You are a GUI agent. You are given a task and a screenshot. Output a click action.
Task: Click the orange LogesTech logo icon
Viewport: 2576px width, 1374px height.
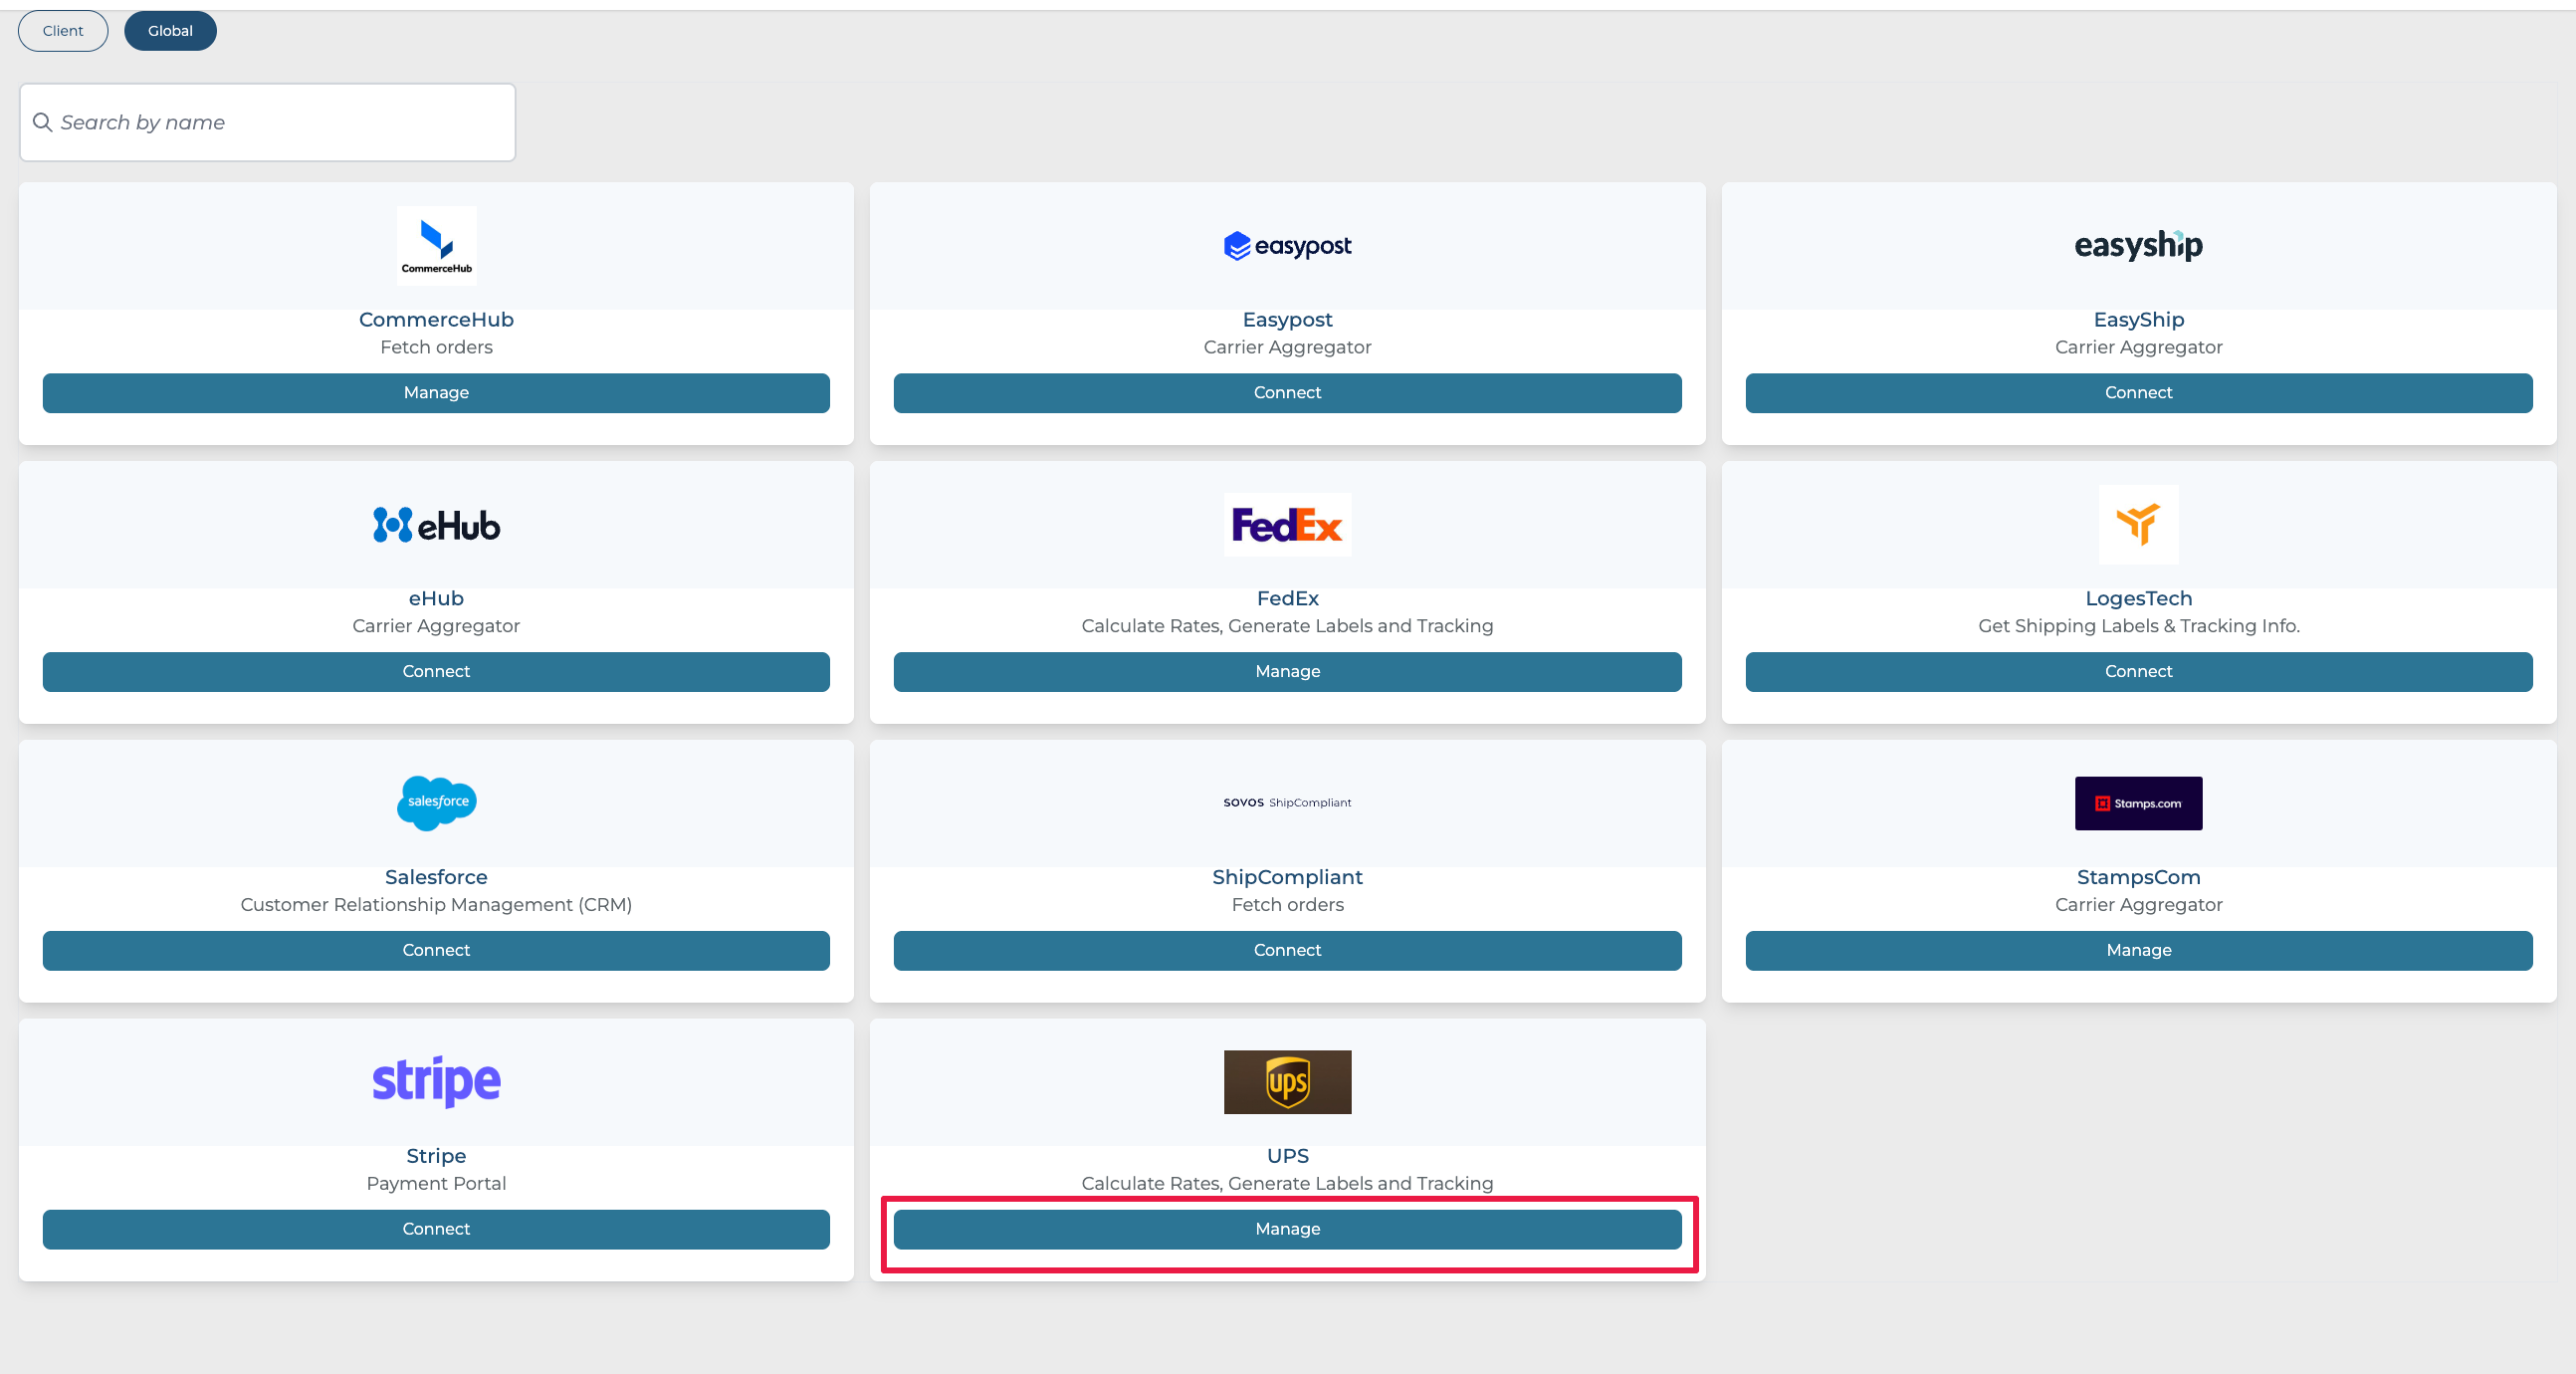coord(2138,524)
